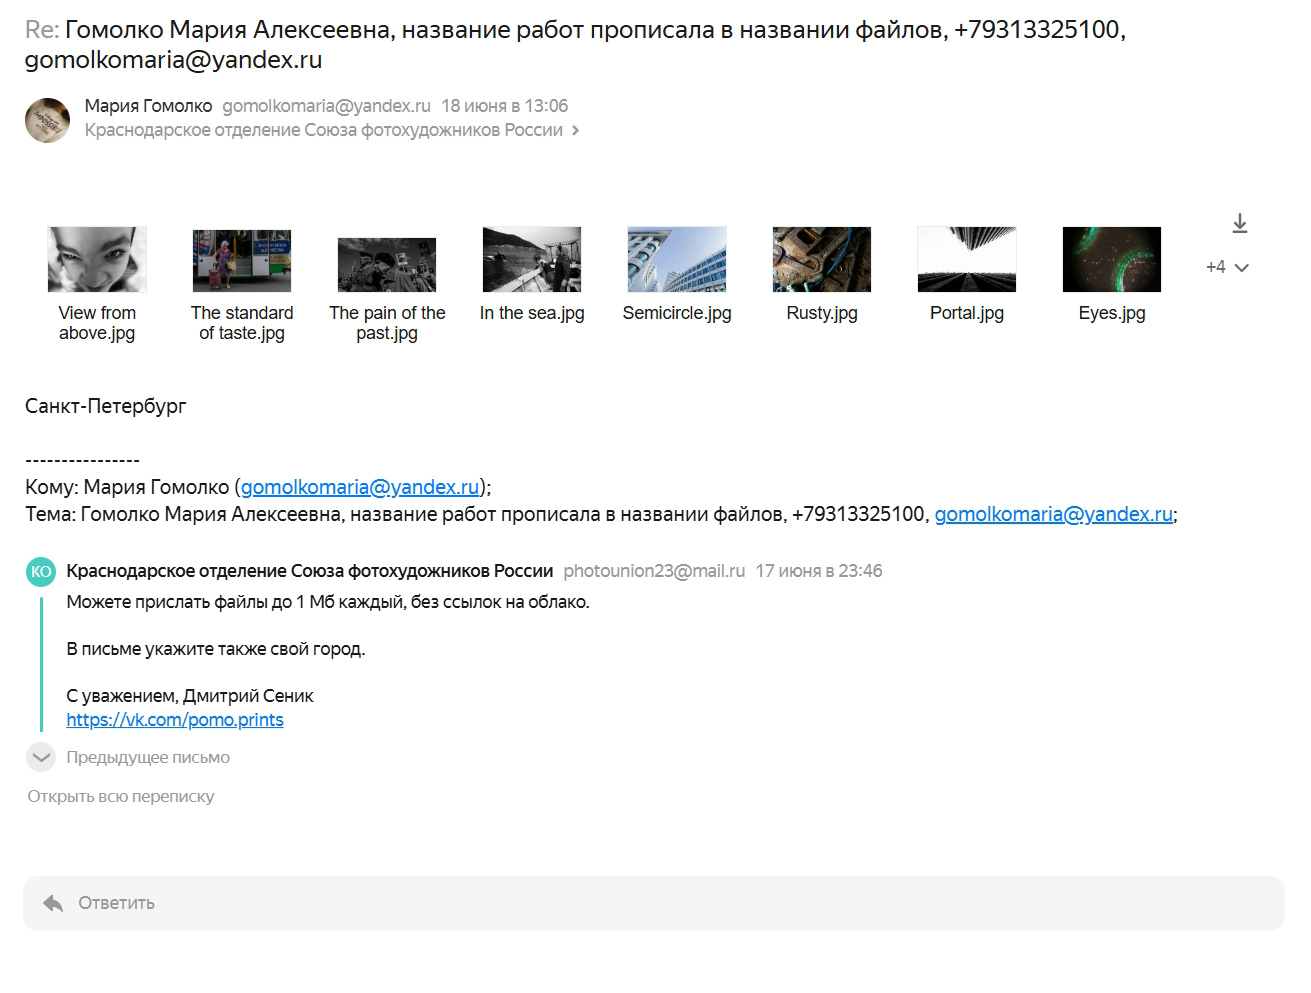The image size is (1311, 993).
Task: Click the email link in the Тема line
Action: click(x=1053, y=514)
